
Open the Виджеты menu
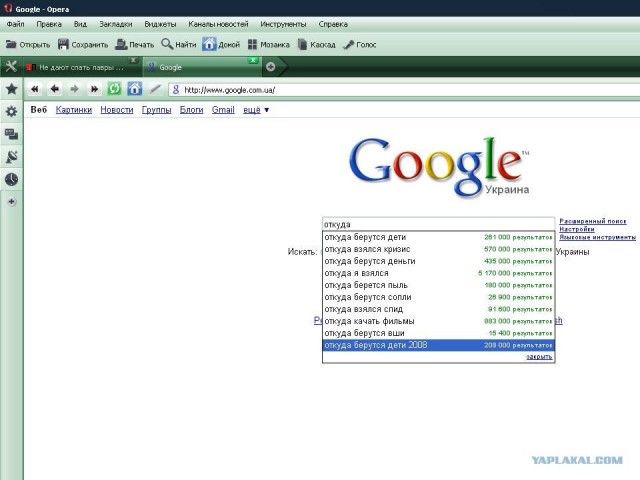160,24
